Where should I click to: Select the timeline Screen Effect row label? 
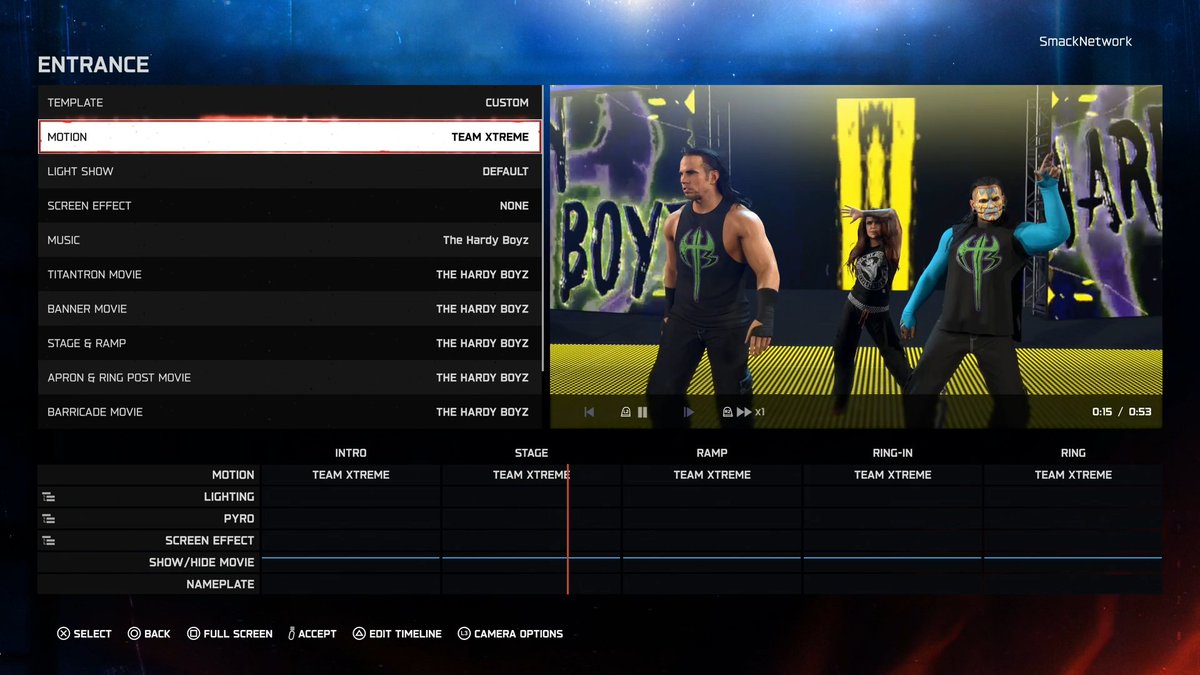210,541
